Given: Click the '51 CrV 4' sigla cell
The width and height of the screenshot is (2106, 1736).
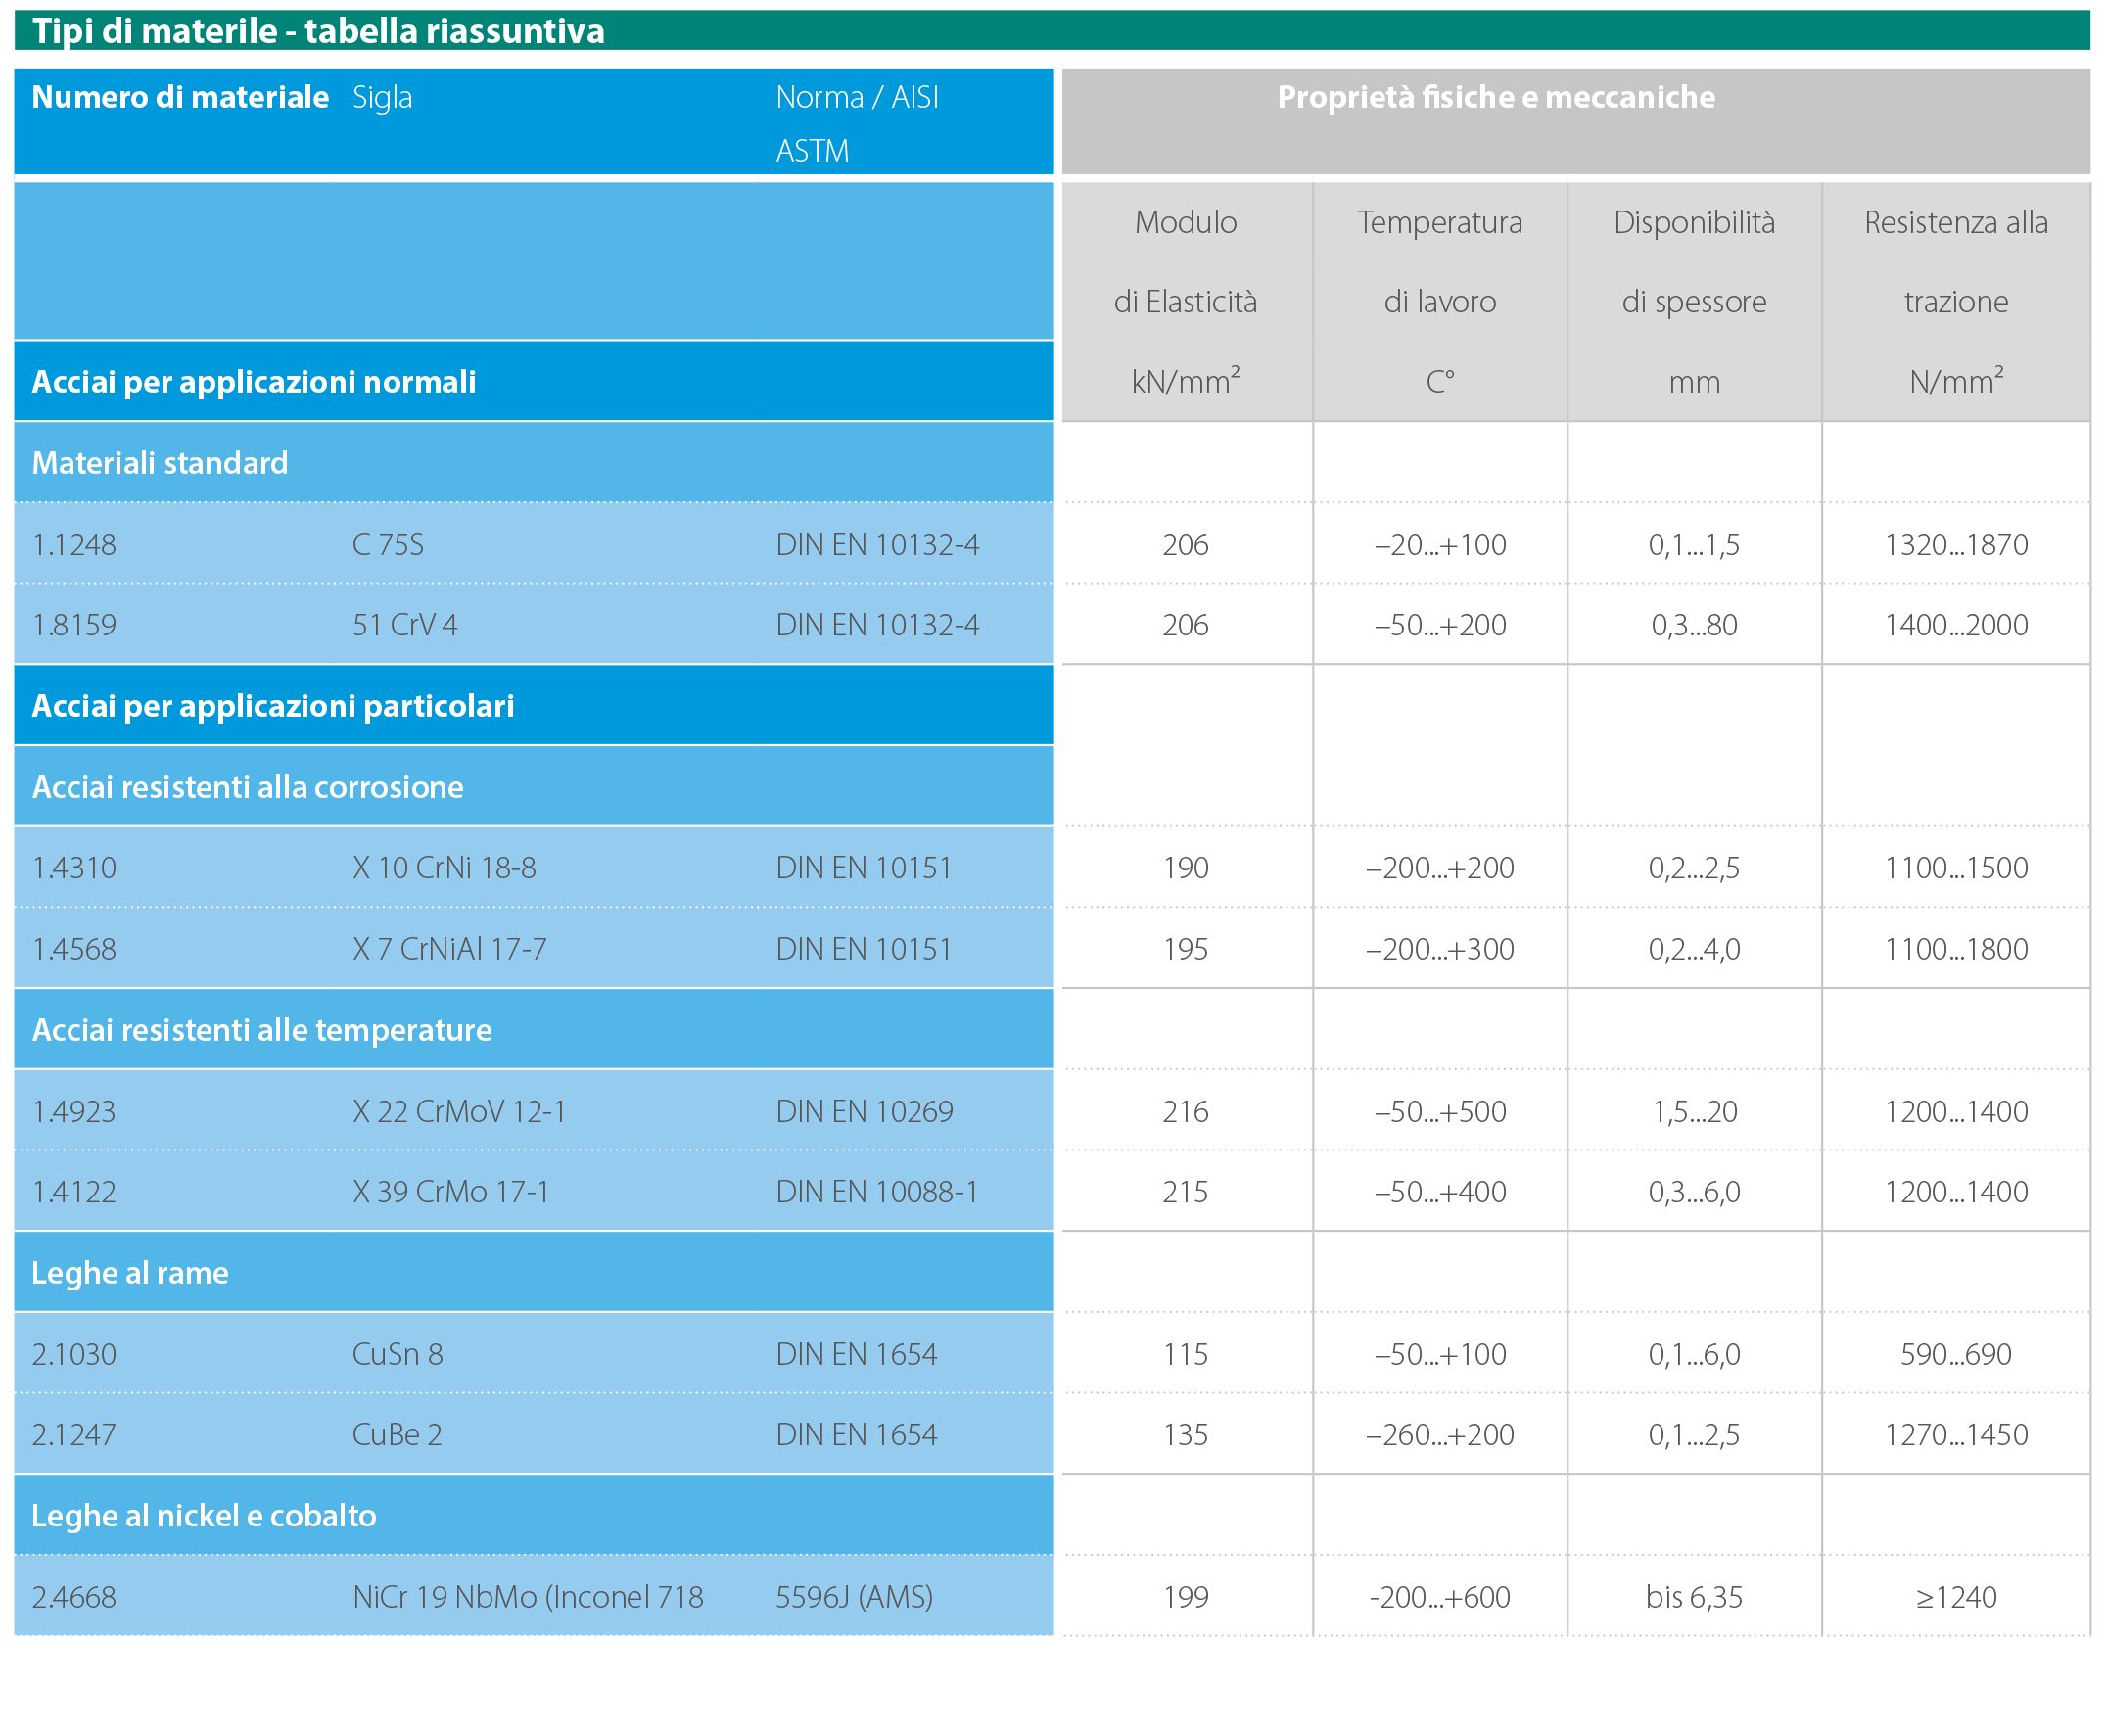Looking at the screenshot, I should 405,625.
